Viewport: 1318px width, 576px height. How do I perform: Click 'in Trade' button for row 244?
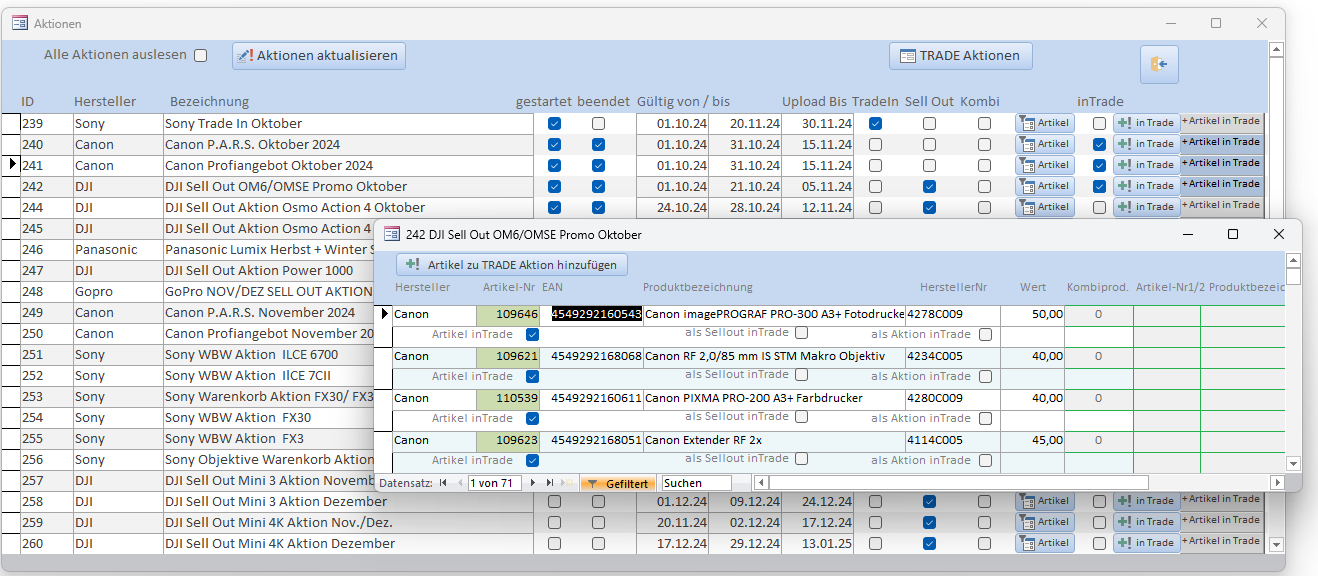pos(1146,207)
